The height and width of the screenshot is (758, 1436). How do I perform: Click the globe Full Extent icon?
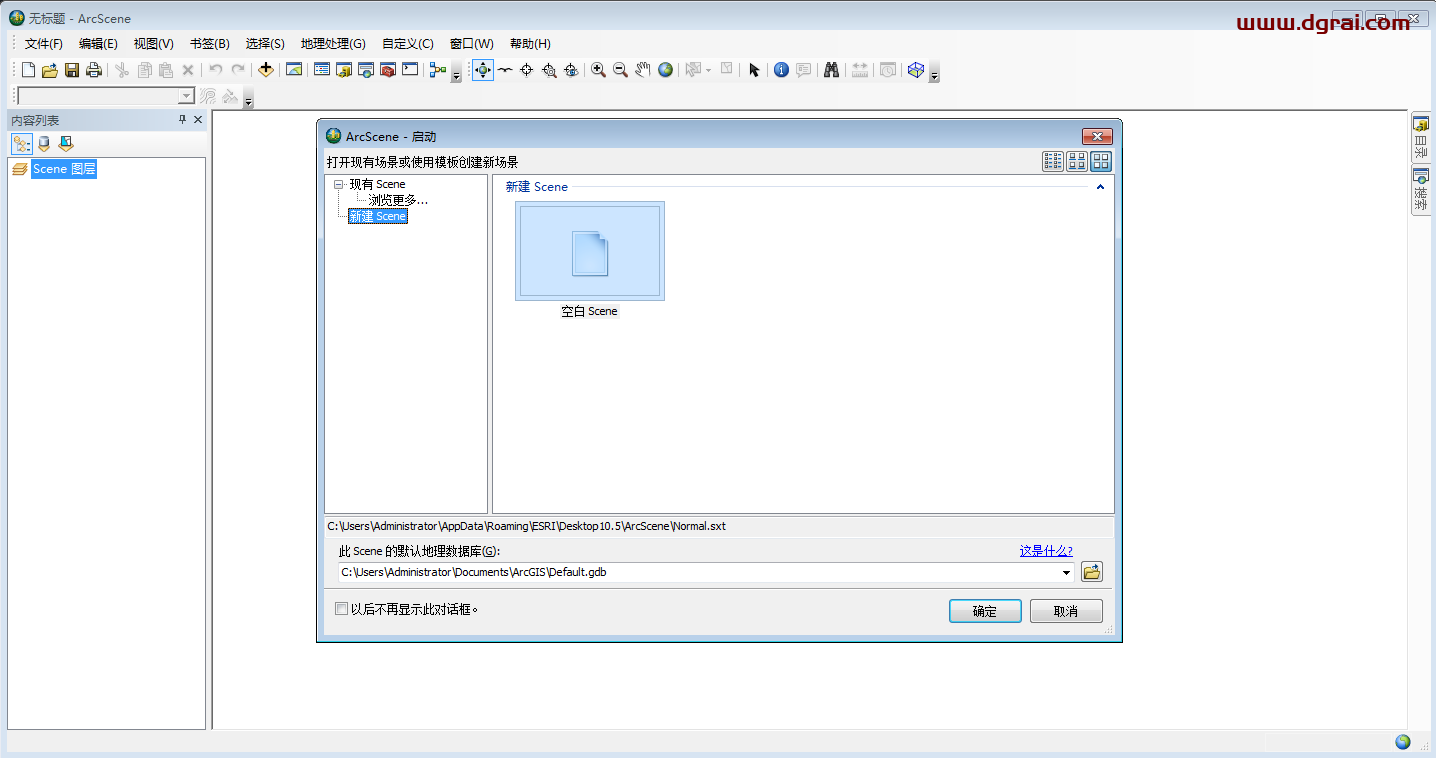click(x=666, y=70)
